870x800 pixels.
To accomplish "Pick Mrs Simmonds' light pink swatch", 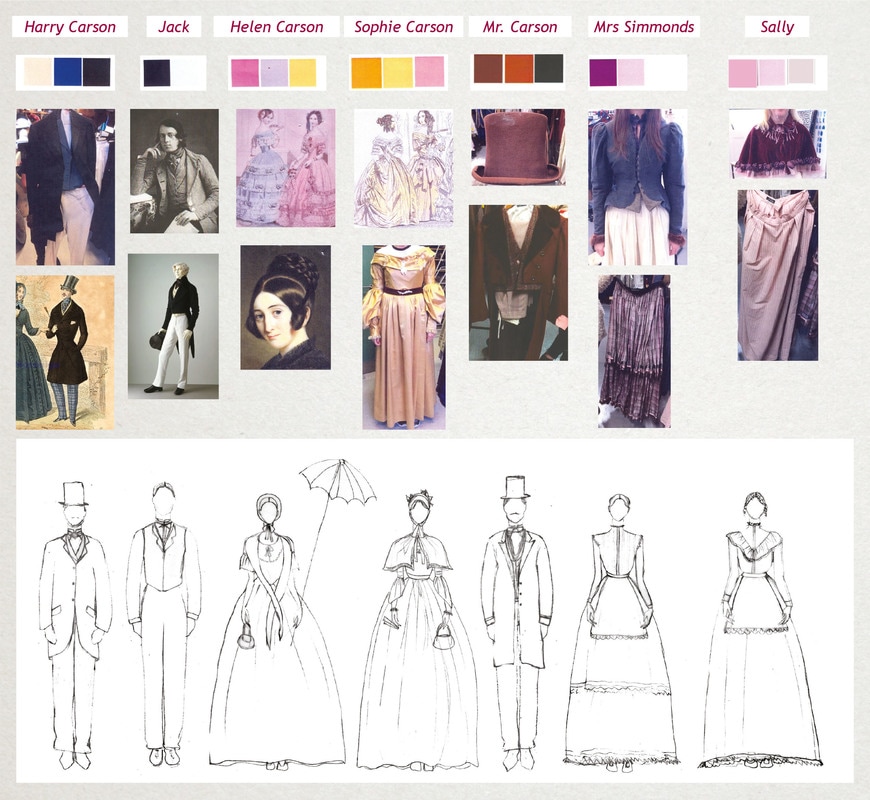I will 631,73.
